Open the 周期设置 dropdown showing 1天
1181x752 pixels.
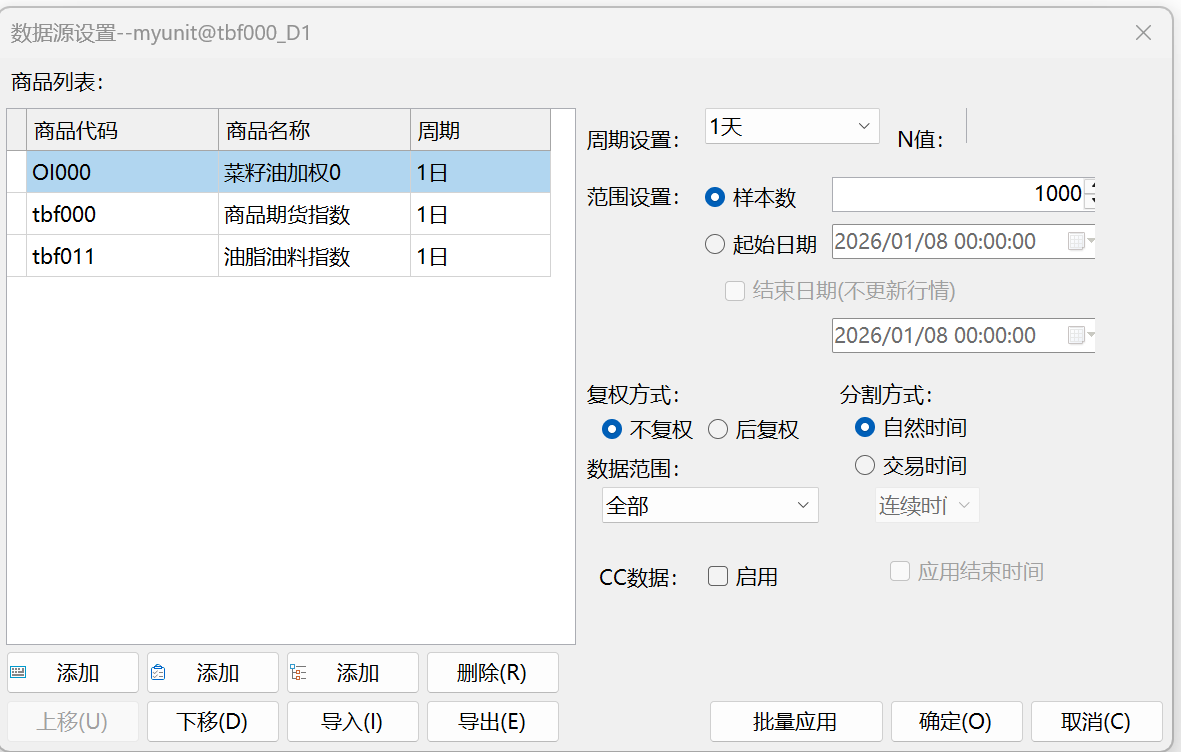click(791, 127)
